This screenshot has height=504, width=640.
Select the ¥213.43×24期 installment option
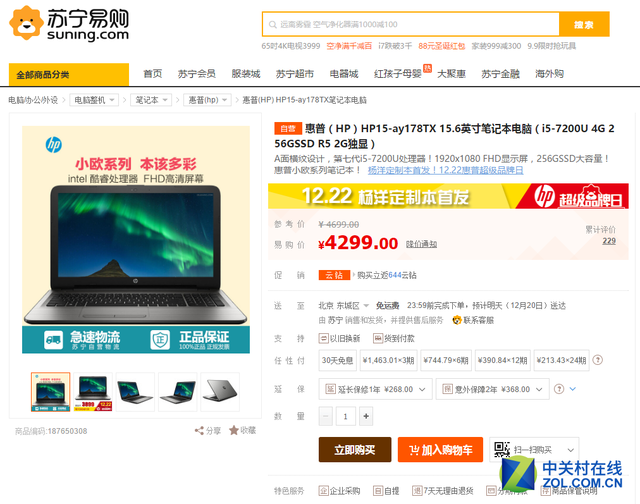(x=562, y=360)
